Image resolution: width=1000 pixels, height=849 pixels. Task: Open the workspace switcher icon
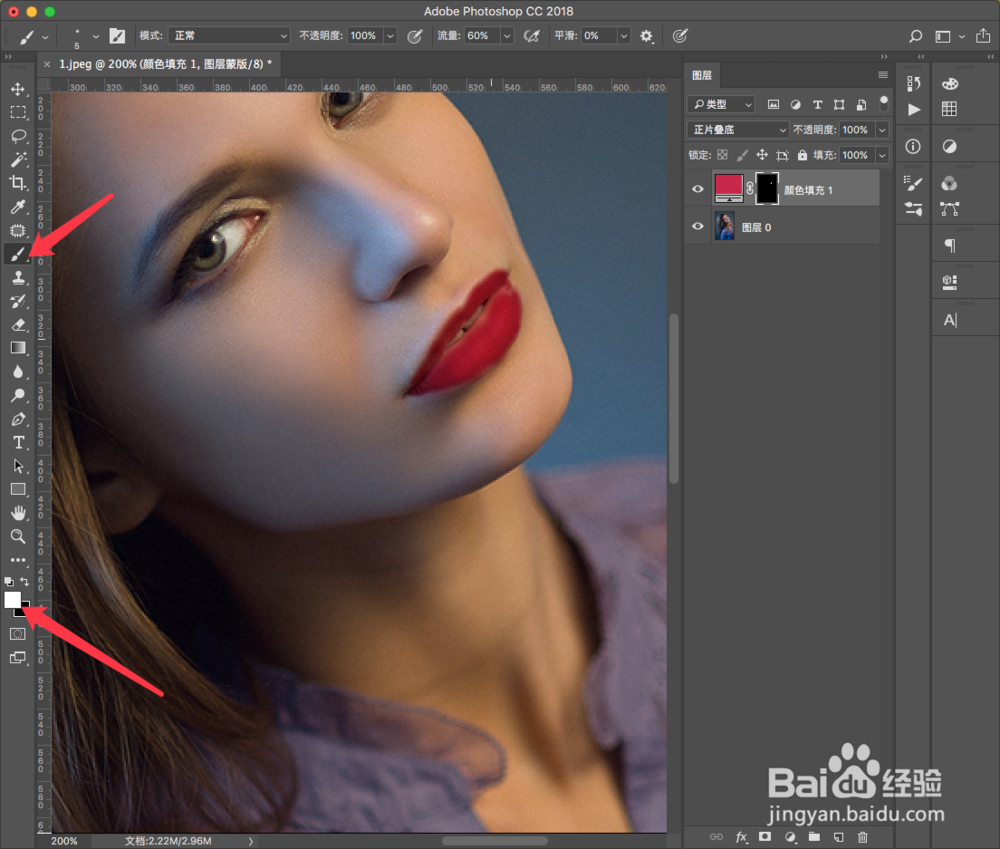coord(943,36)
